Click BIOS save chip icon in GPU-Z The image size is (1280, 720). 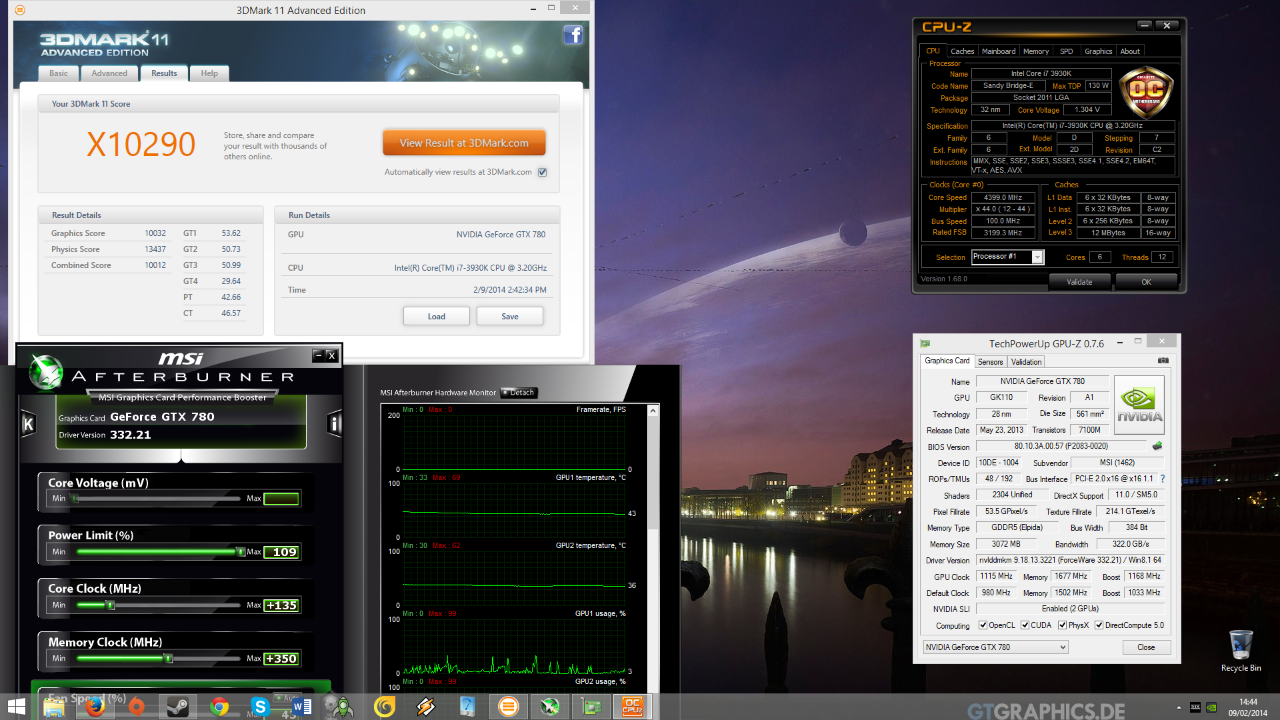point(1157,446)
